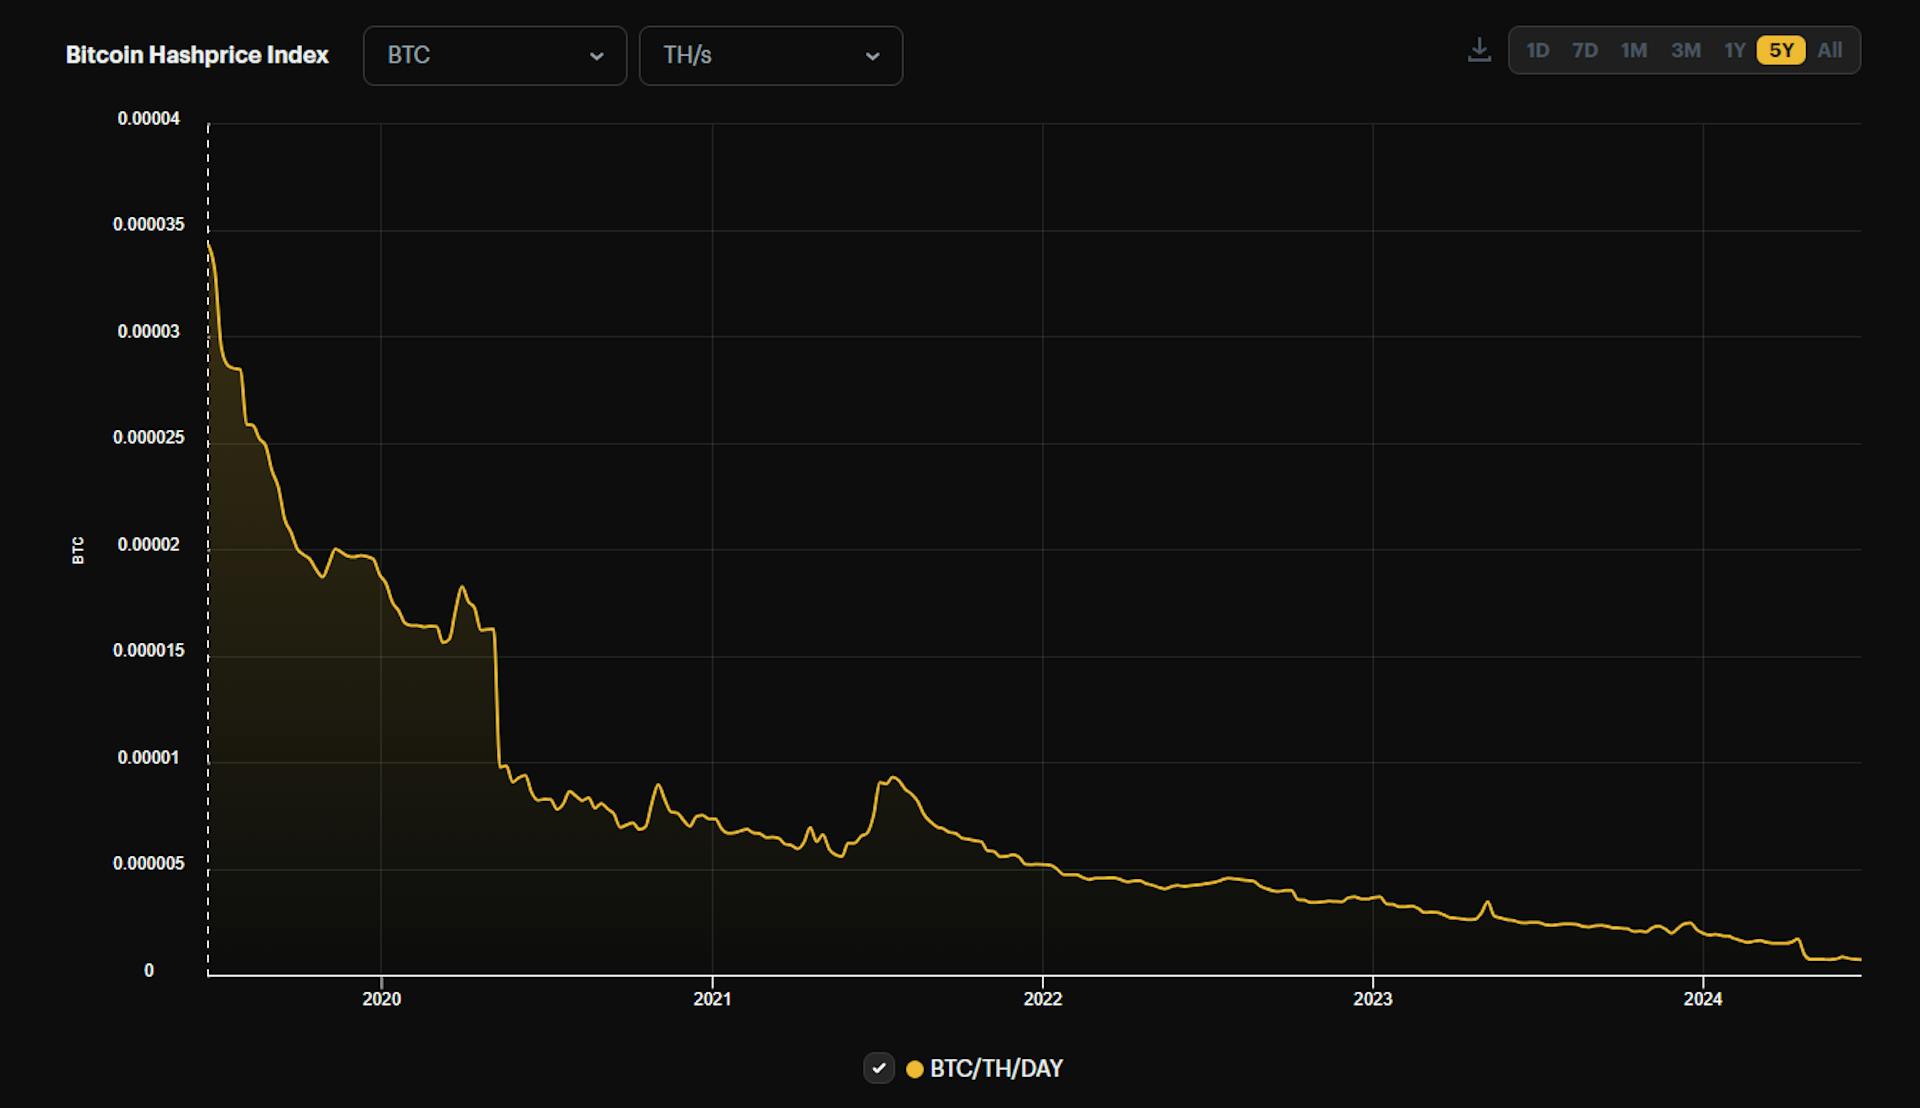Show All time range data

[x=1829, y=50]
